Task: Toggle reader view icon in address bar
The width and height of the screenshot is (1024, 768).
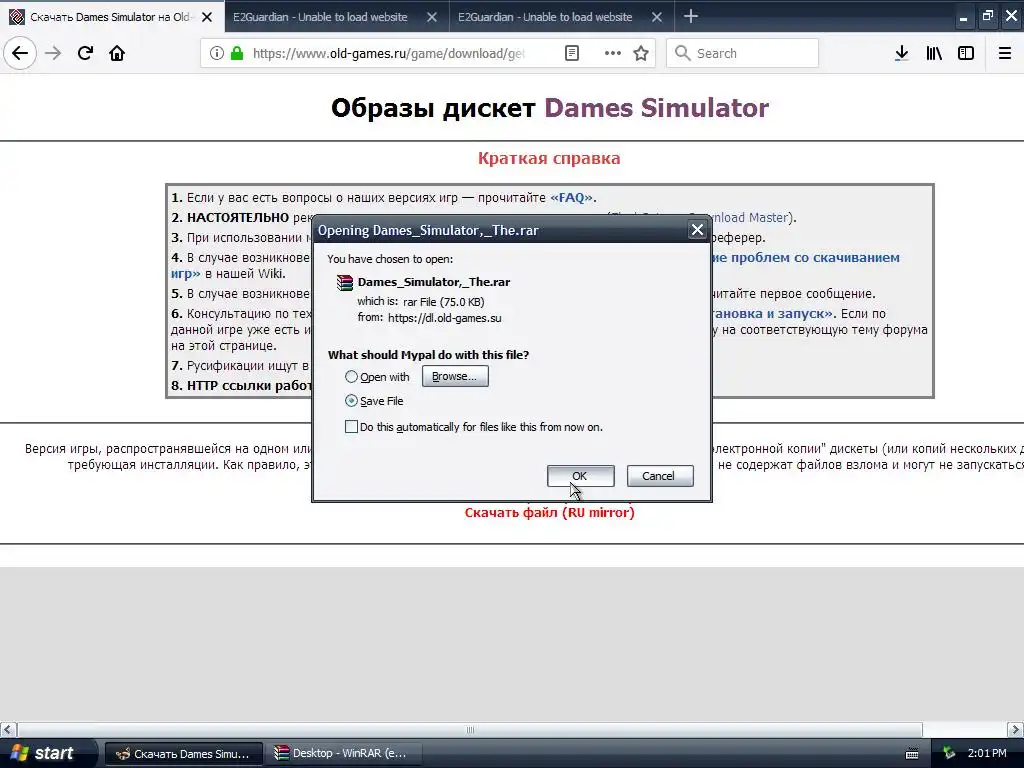Action: pos(571,53)
